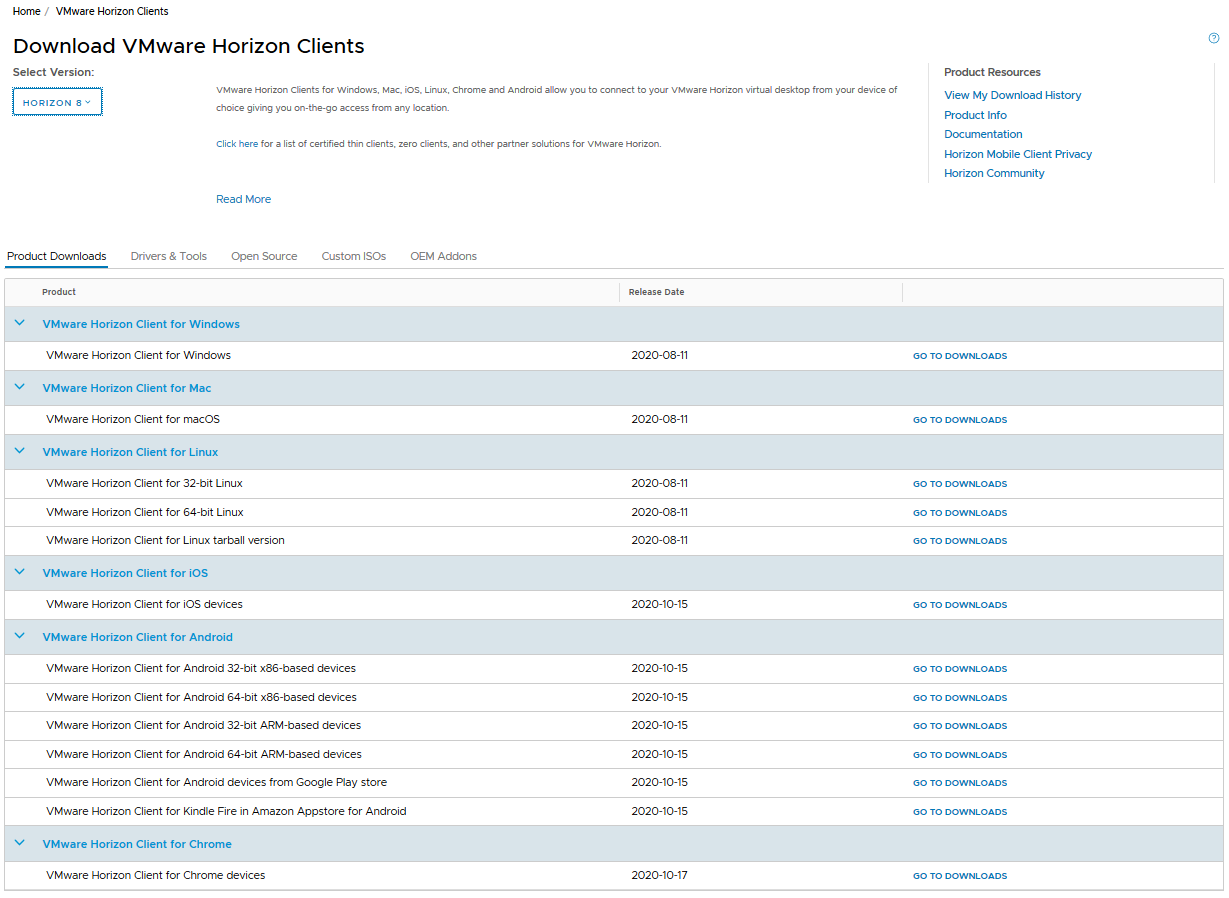Screen dimensions: 1229x898
Task: Click the VMware Horizon Clients breadcrumb
Action: pos(112,12)
